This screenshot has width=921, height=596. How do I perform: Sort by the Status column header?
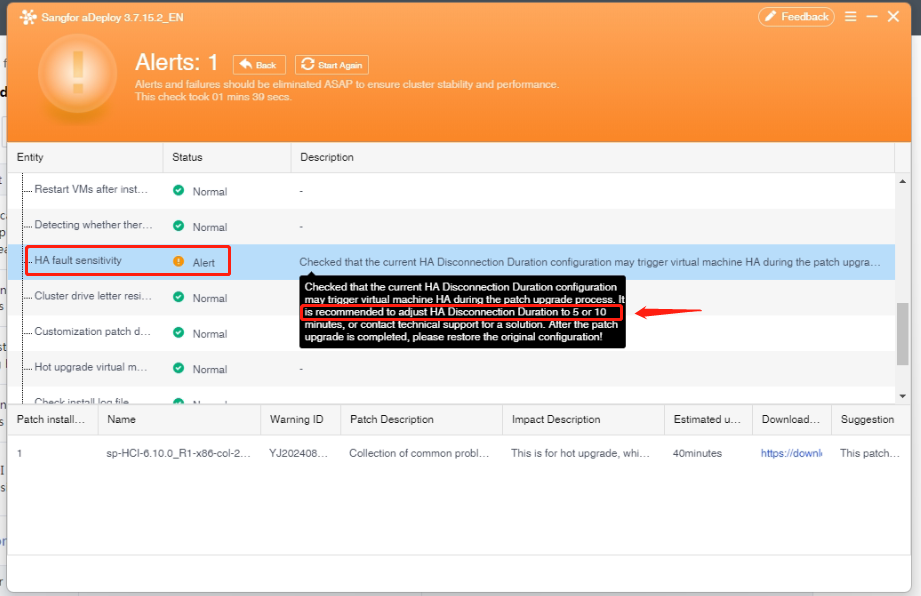click(x=227, y=157)
